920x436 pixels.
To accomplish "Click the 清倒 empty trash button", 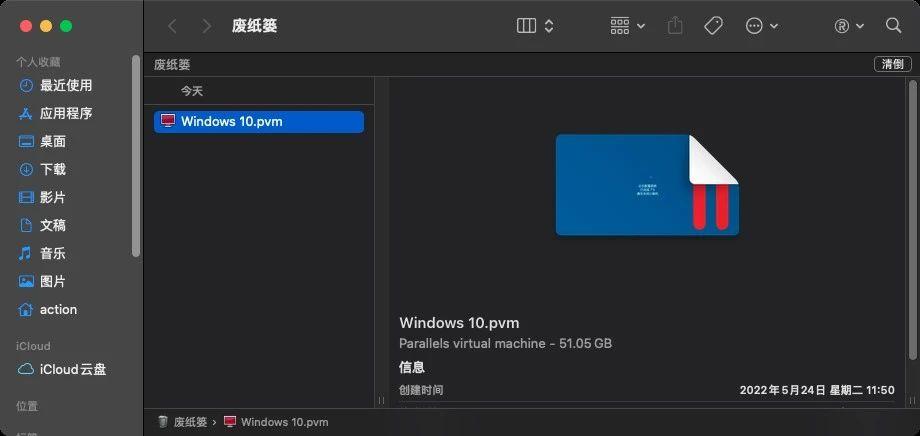I will click(x=892, y=65).
